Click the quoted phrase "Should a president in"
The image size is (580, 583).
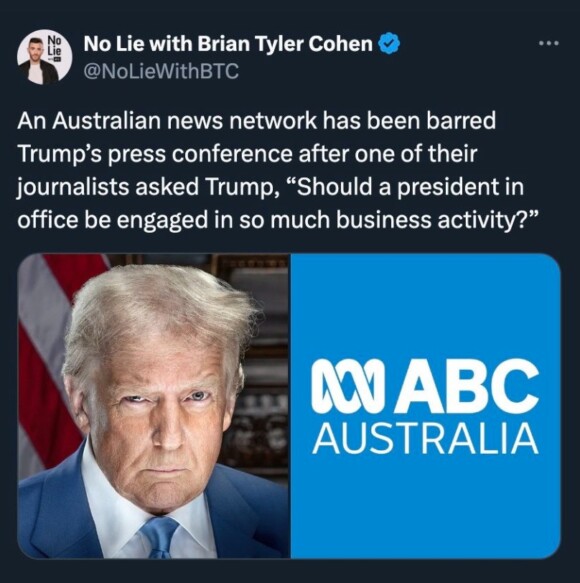coord(405,187)
